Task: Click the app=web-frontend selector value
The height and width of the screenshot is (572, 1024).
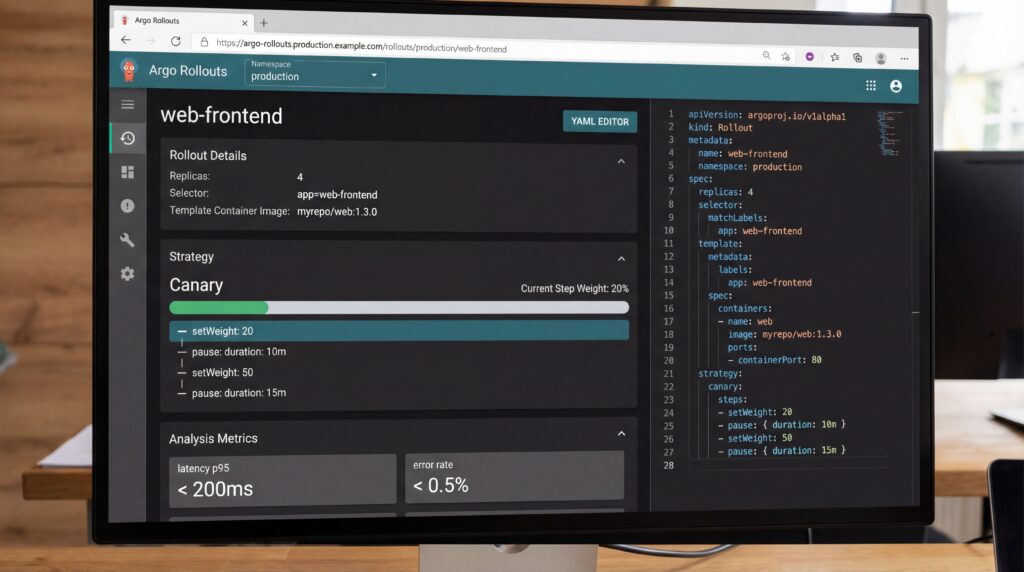Action: coord(337,195)
